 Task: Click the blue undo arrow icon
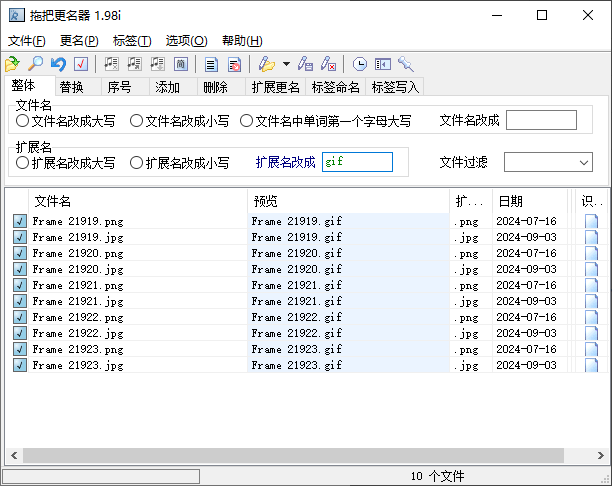click(x=58, y=64)
